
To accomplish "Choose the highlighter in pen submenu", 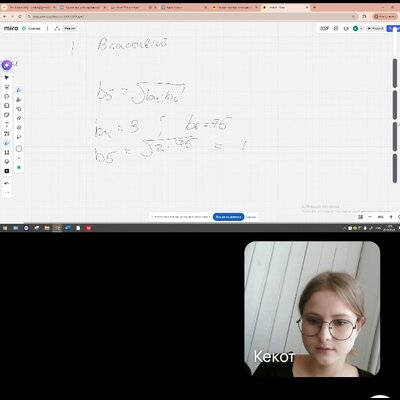I will tap(19, 99).
